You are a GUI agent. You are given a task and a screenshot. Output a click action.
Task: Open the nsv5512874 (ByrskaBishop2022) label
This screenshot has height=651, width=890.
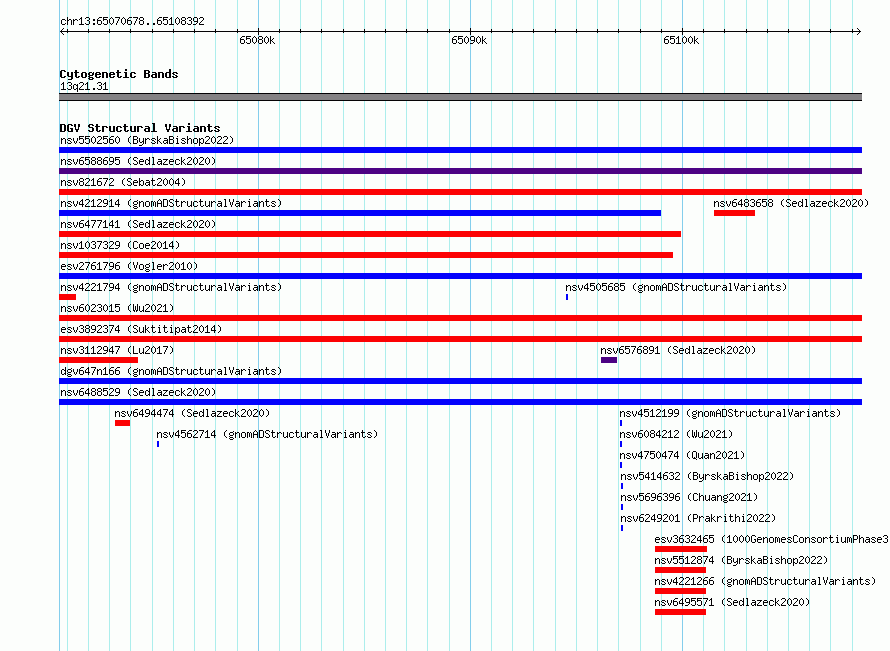point(741,560)
